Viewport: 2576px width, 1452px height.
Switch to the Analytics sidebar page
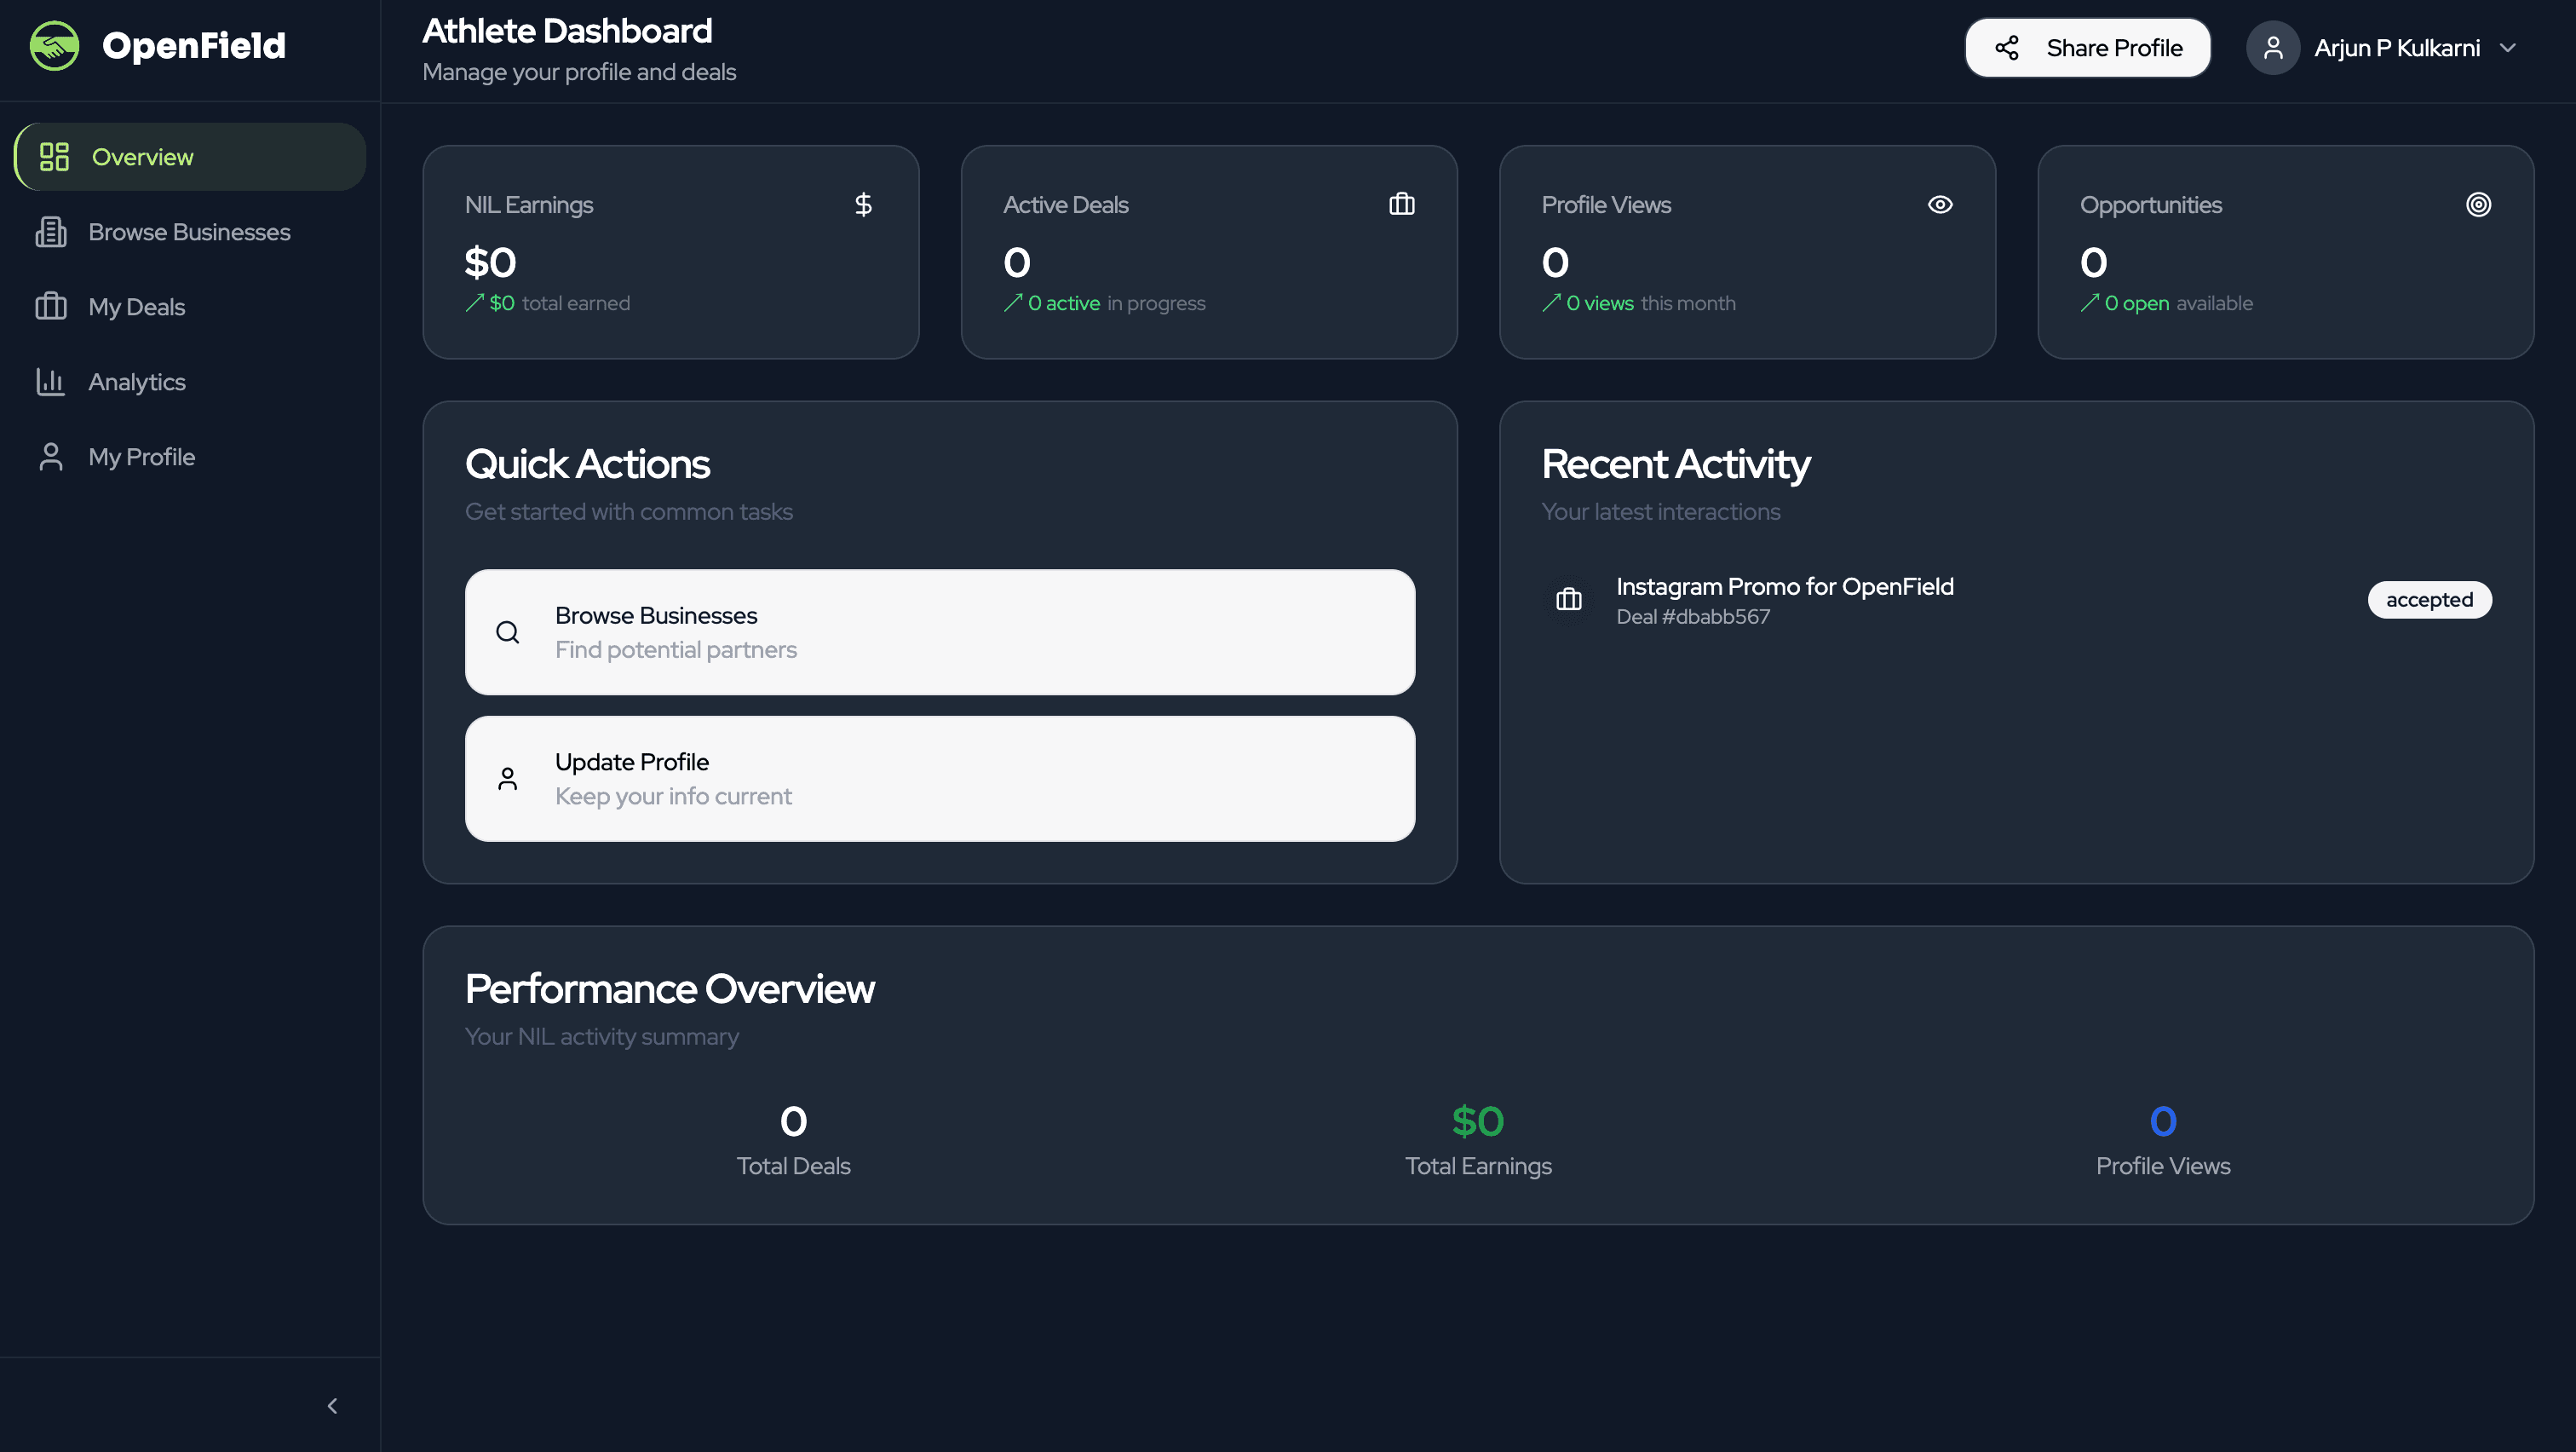(137, 382)
